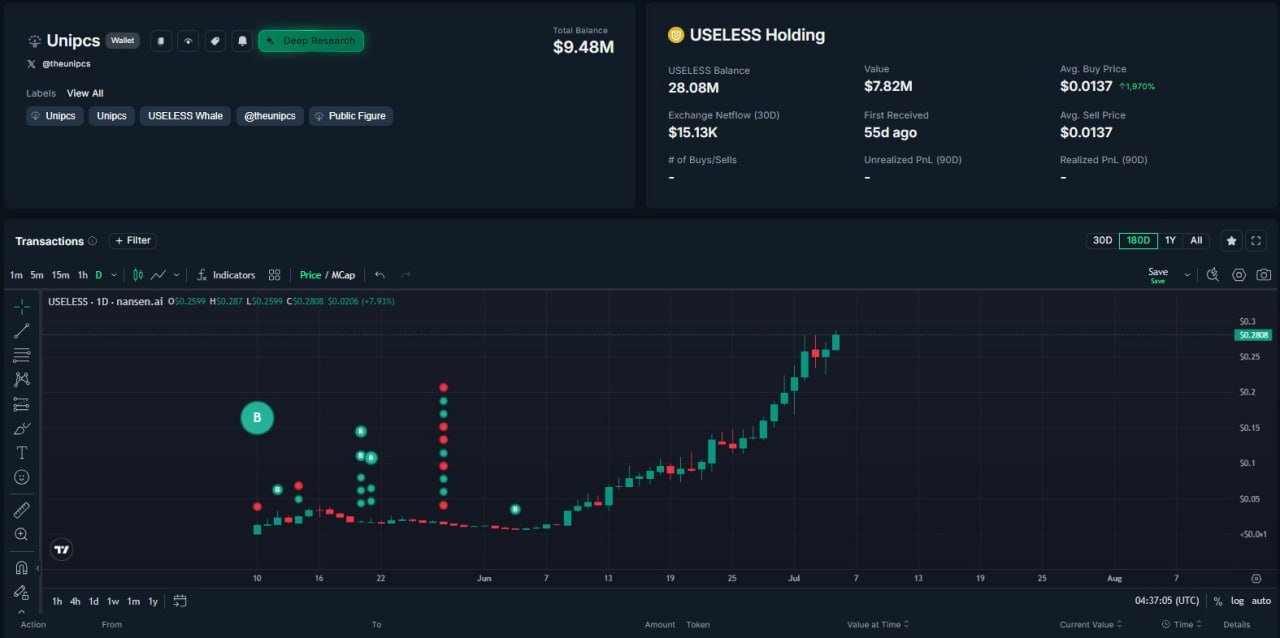Click the 04:37:05 (UTC) timezone clock
The width and height of the screenshot is (1280, 638).
[1167, 601]
